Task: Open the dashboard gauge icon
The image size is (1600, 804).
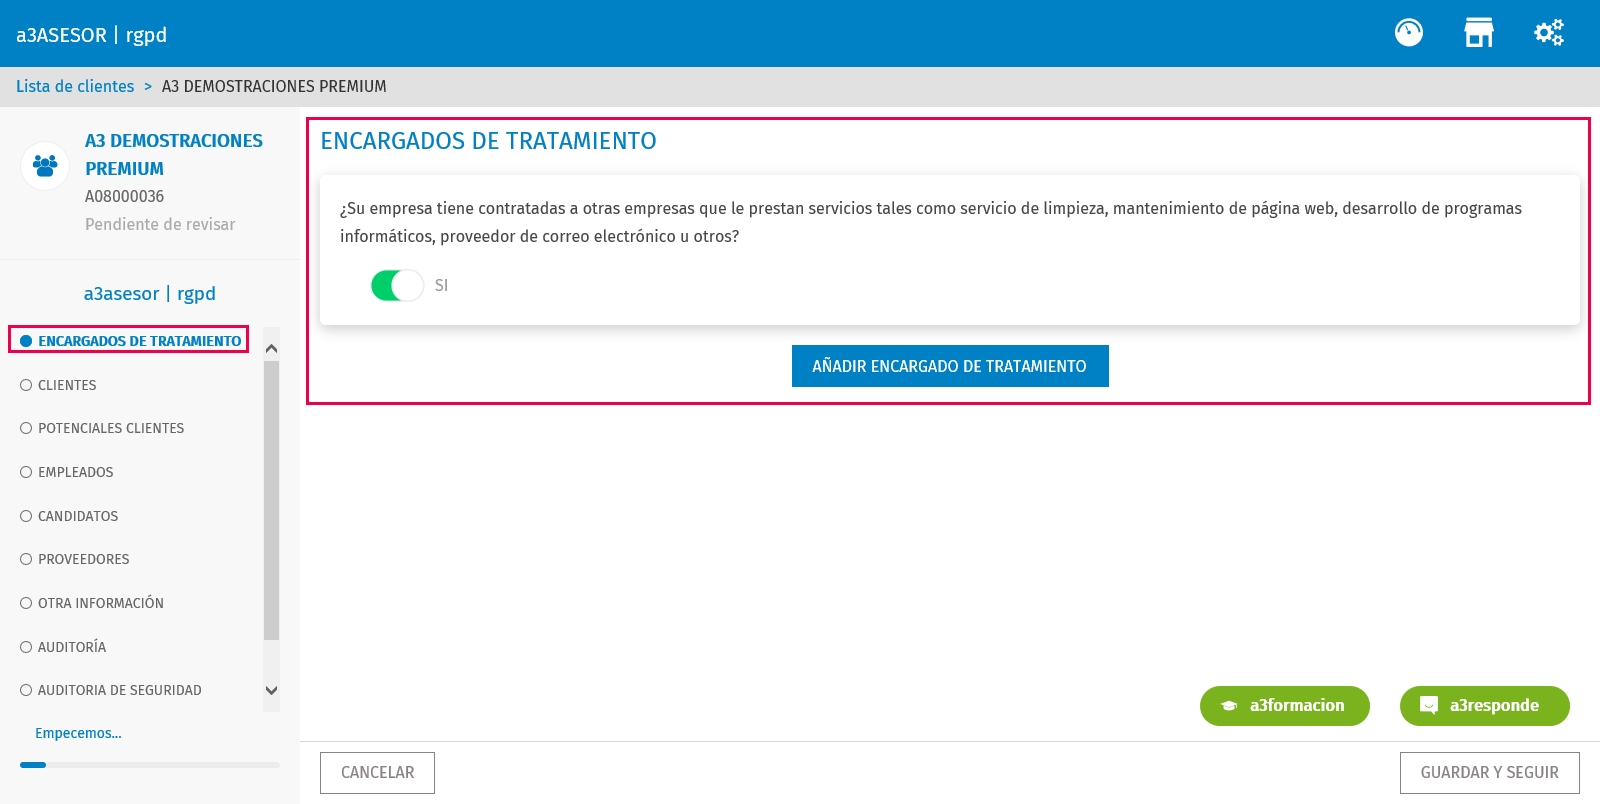Action: pyautogui.click(x=1409, y=33)
